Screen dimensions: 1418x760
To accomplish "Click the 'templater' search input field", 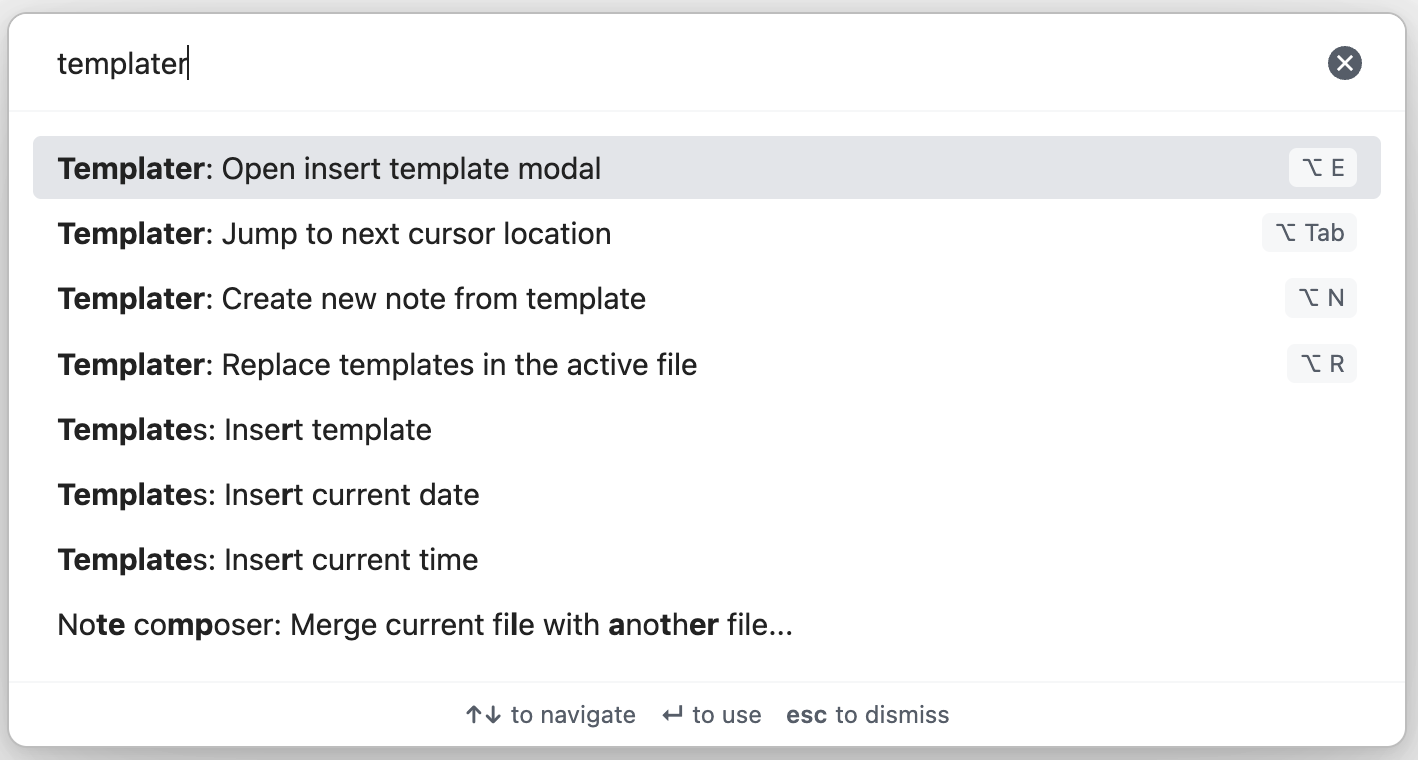I will (680, 64).
